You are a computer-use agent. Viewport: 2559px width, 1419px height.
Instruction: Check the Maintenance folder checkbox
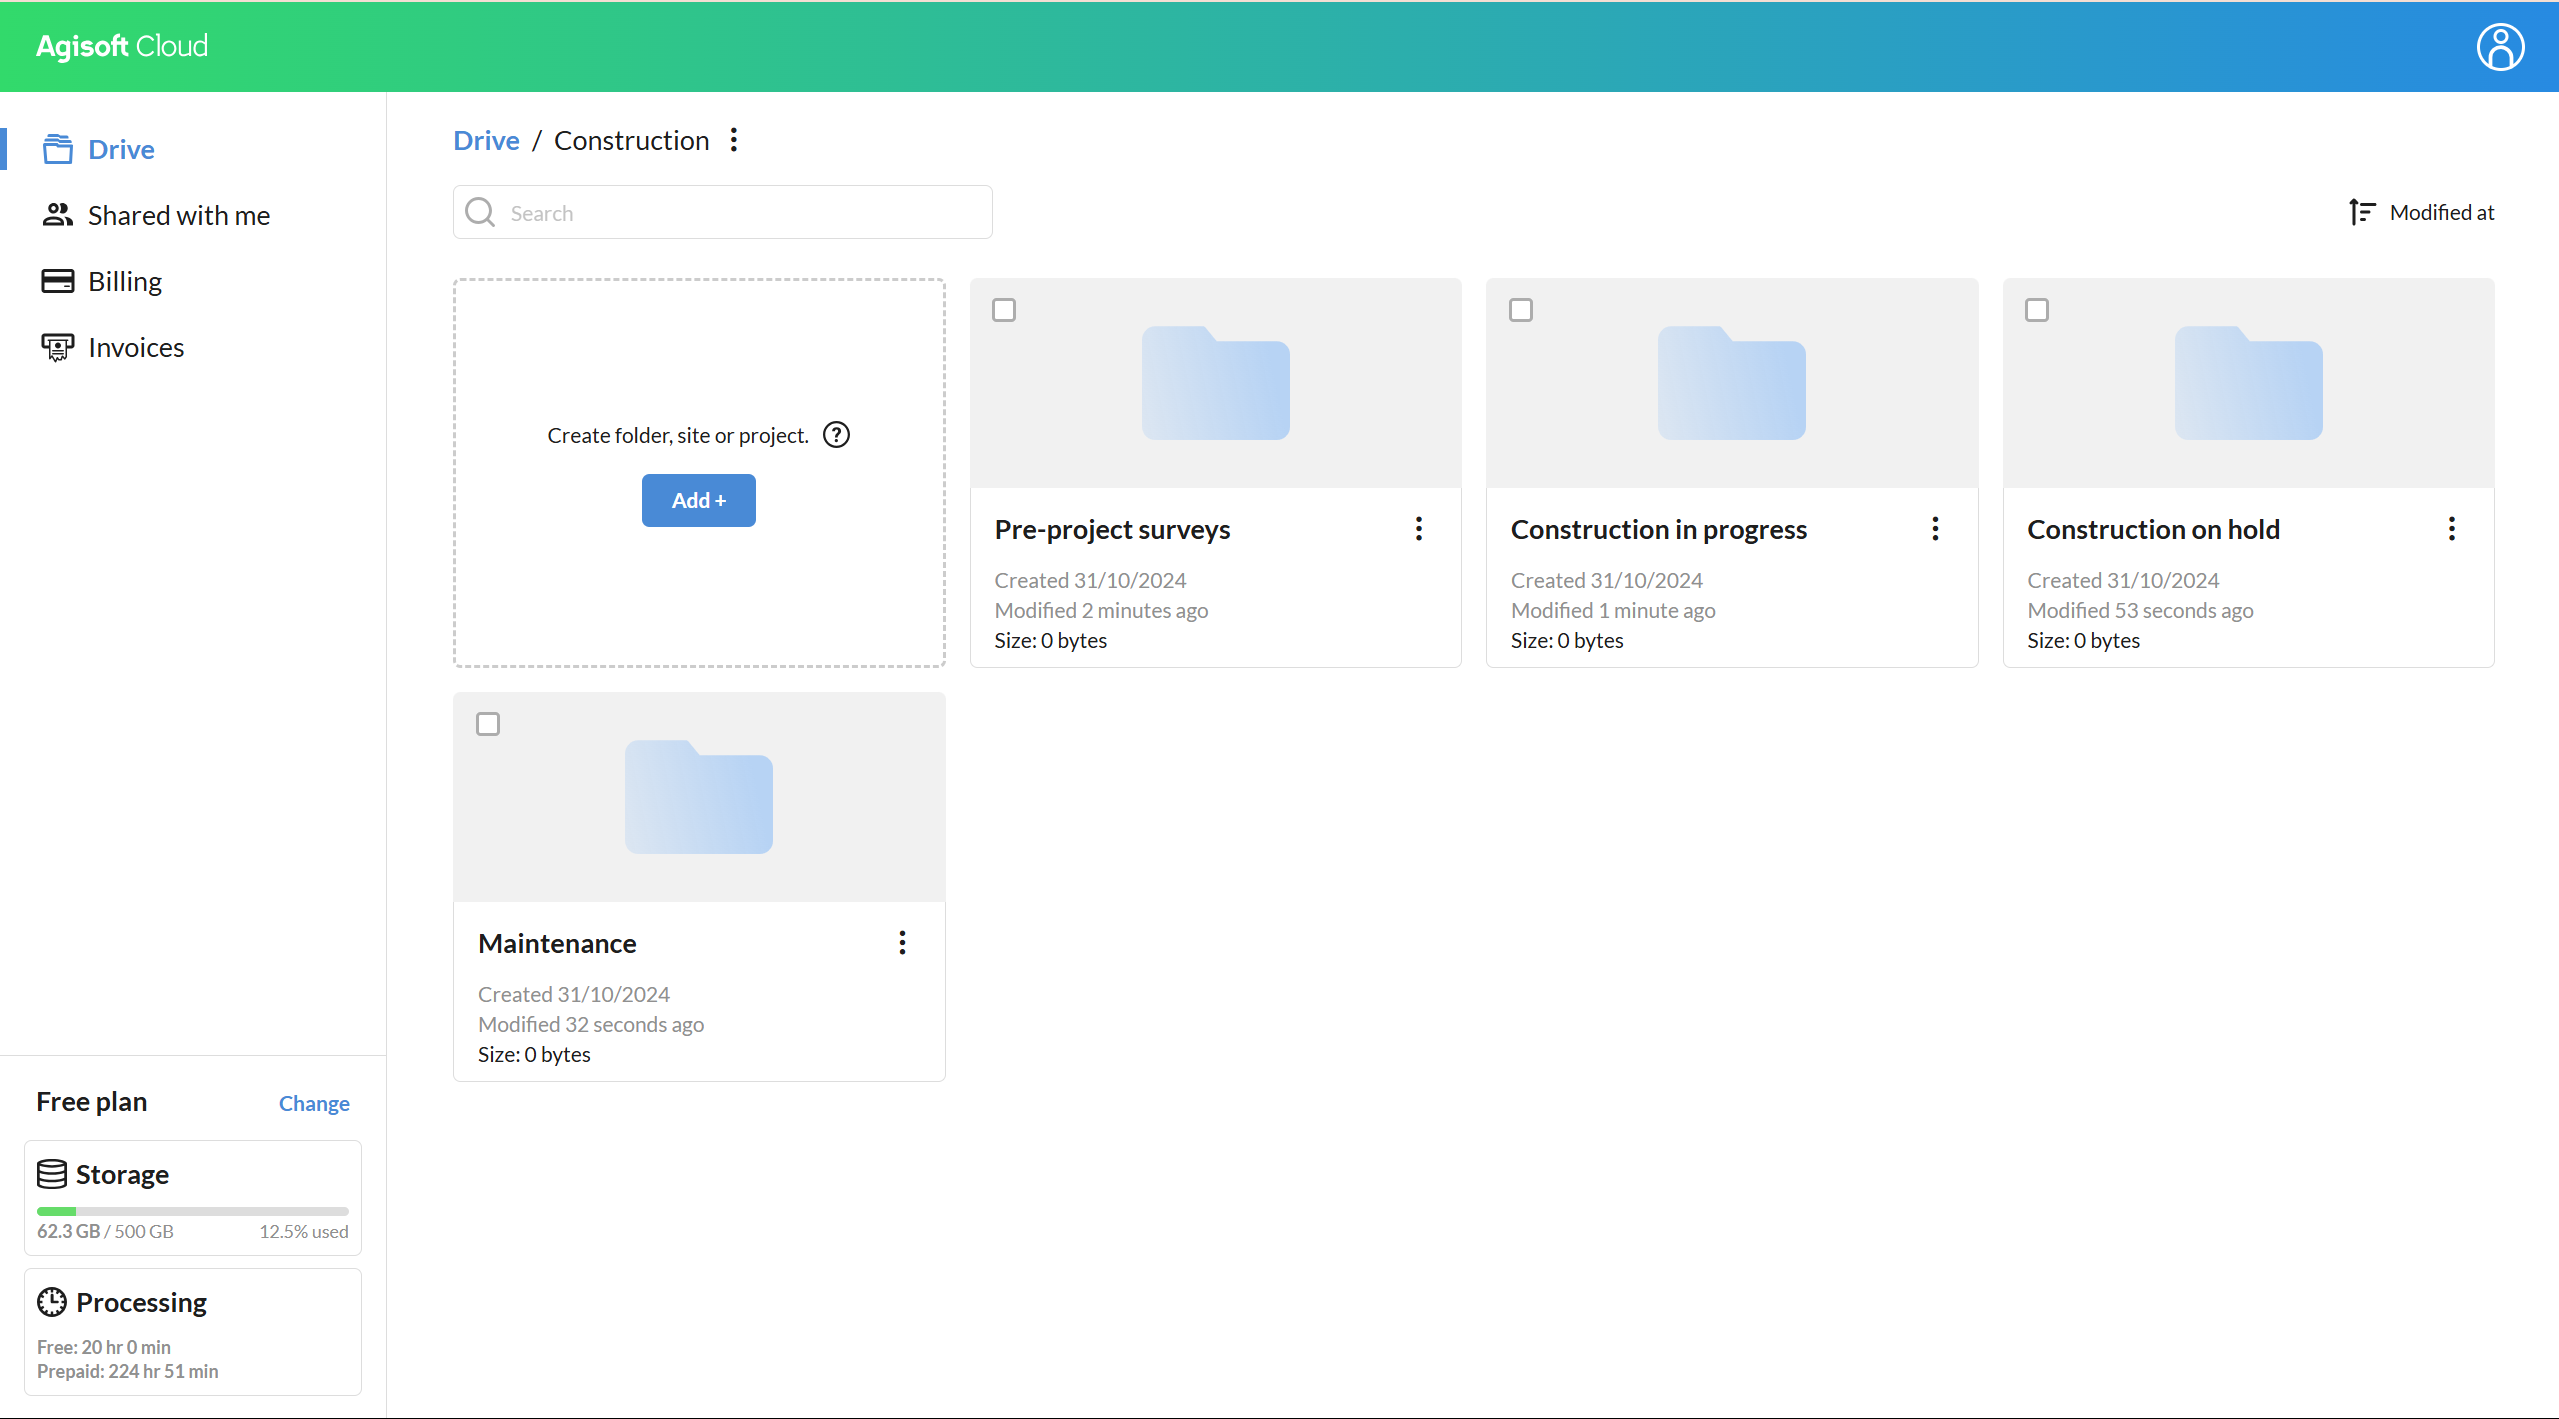point(488,724)
